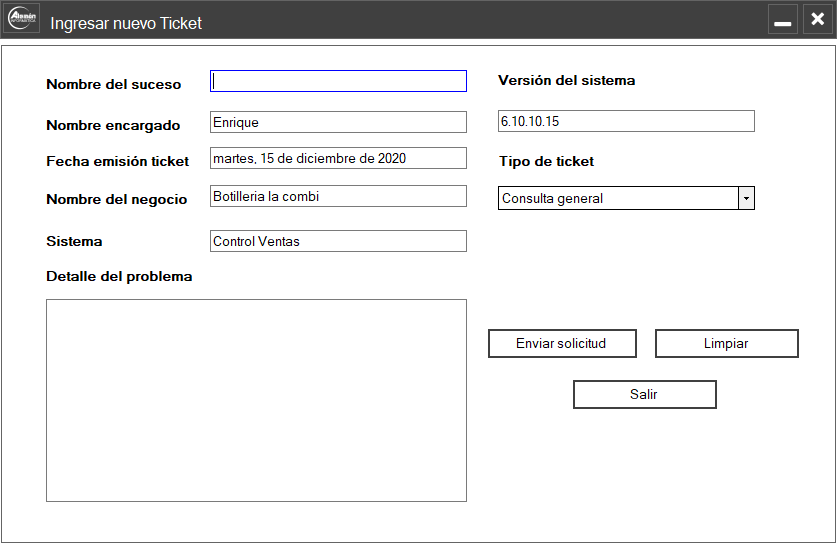The image size is (837, 544).
Task: Click the Versión del sistema label
Action: tap(566, 80)
